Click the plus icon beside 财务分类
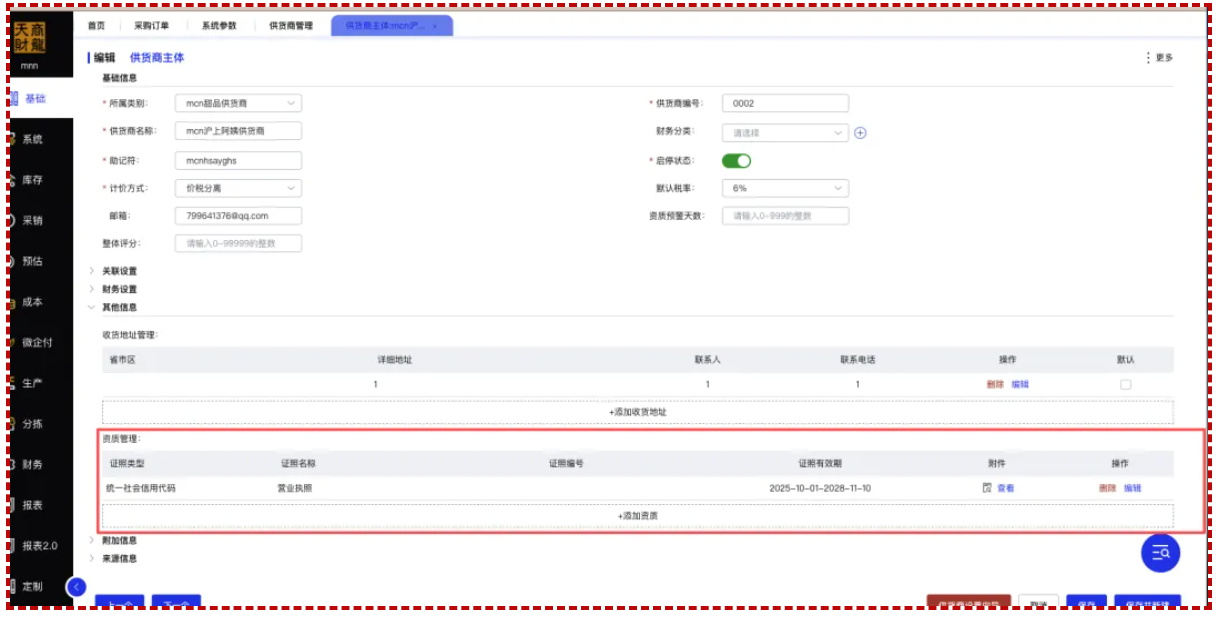The width and height of the screenshot is (1216, 618). (860, 132)
